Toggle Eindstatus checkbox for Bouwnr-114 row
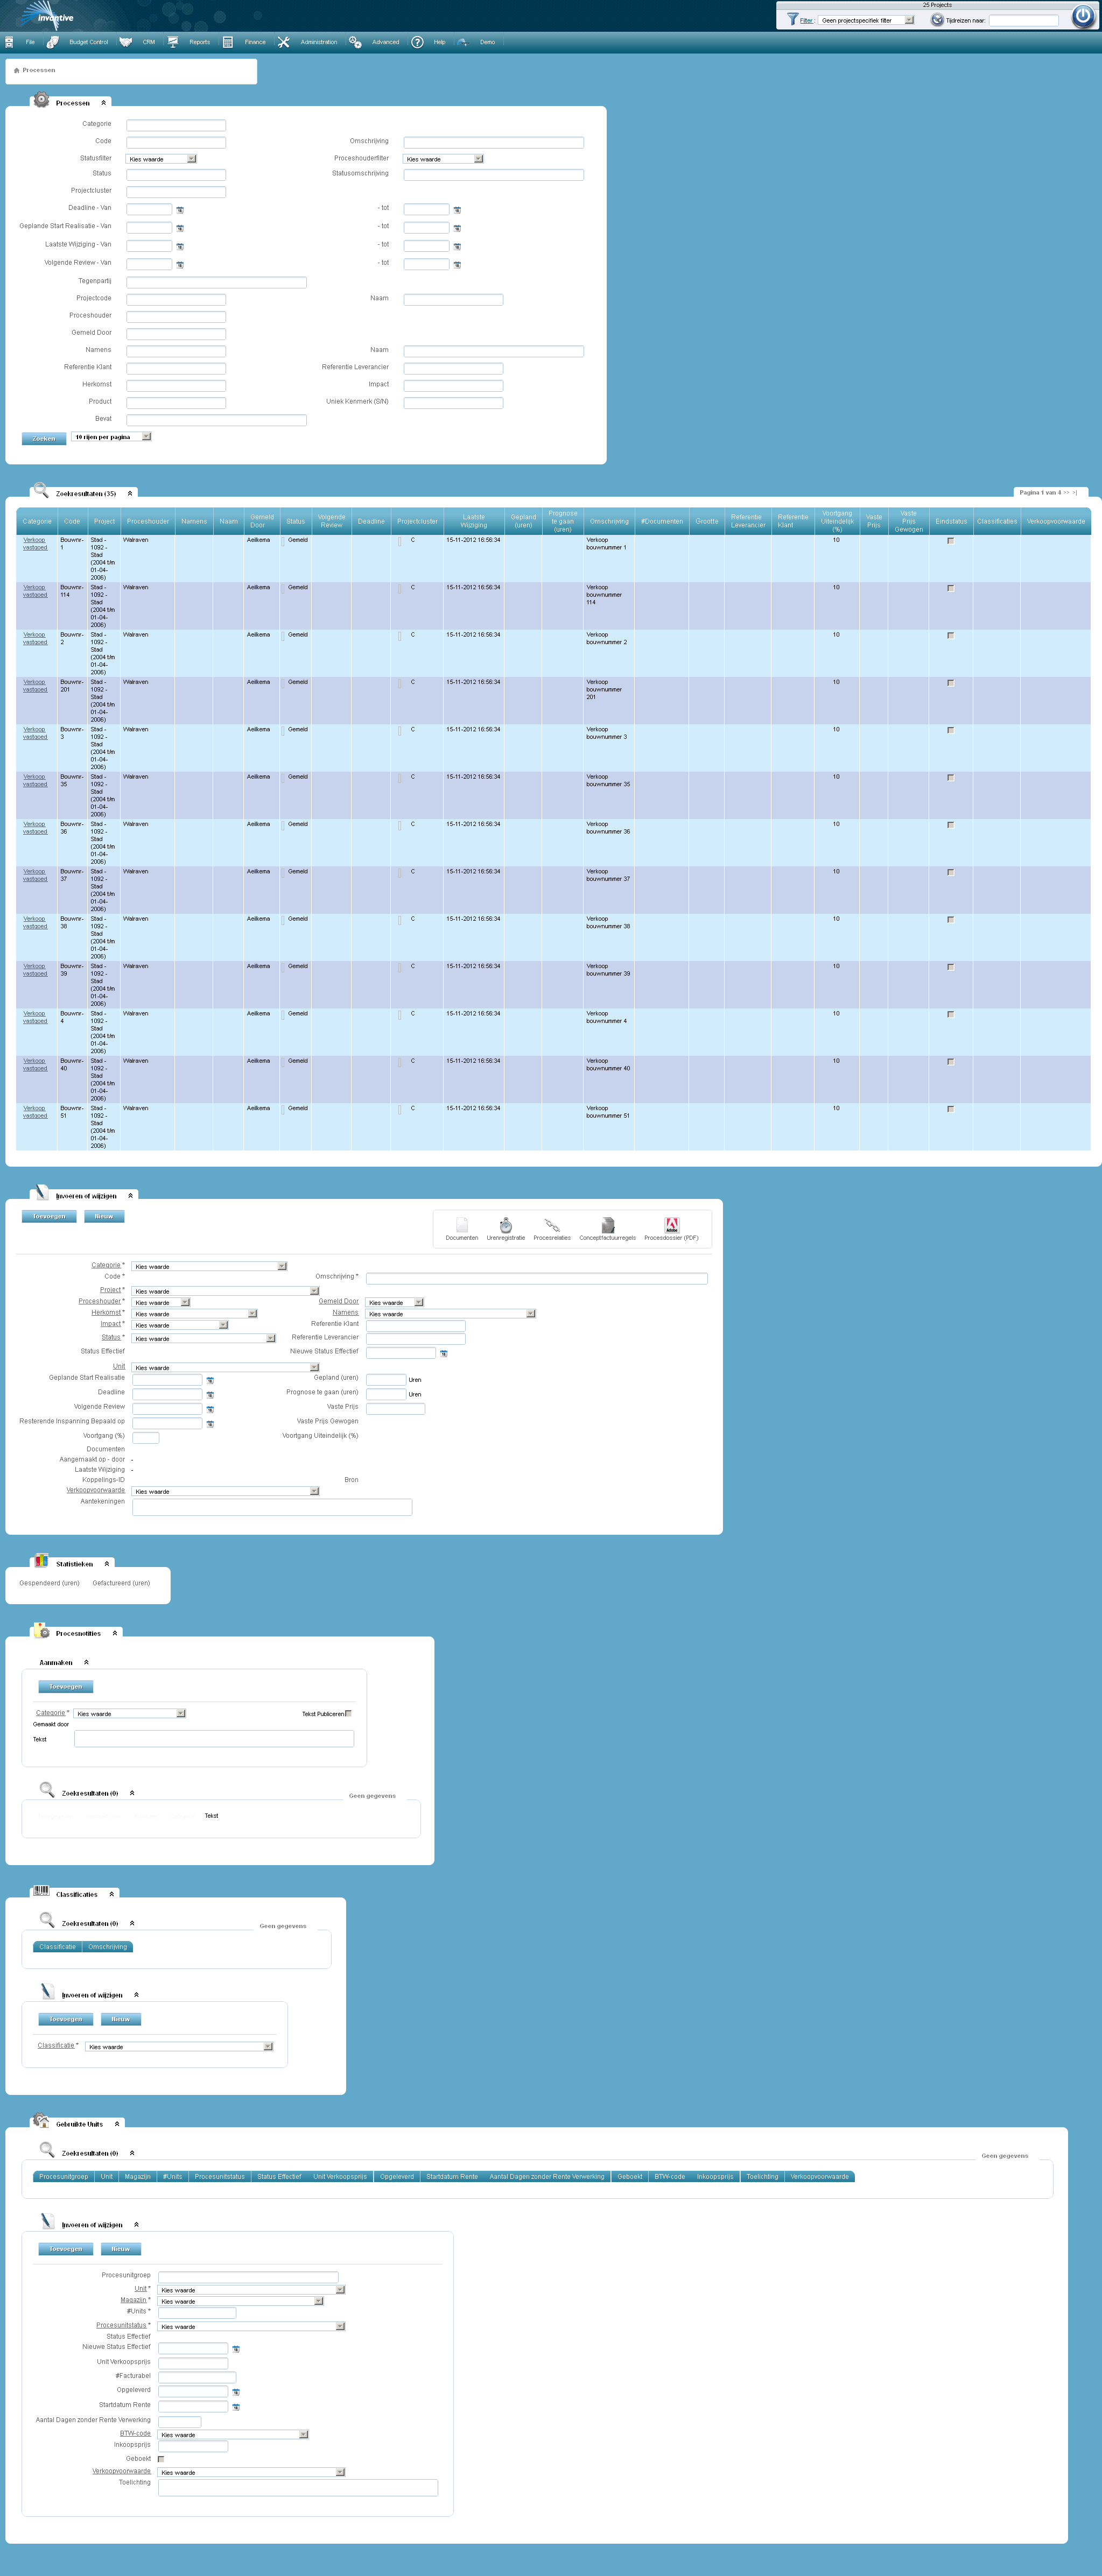1102x2576 pixels. (950, 588)
